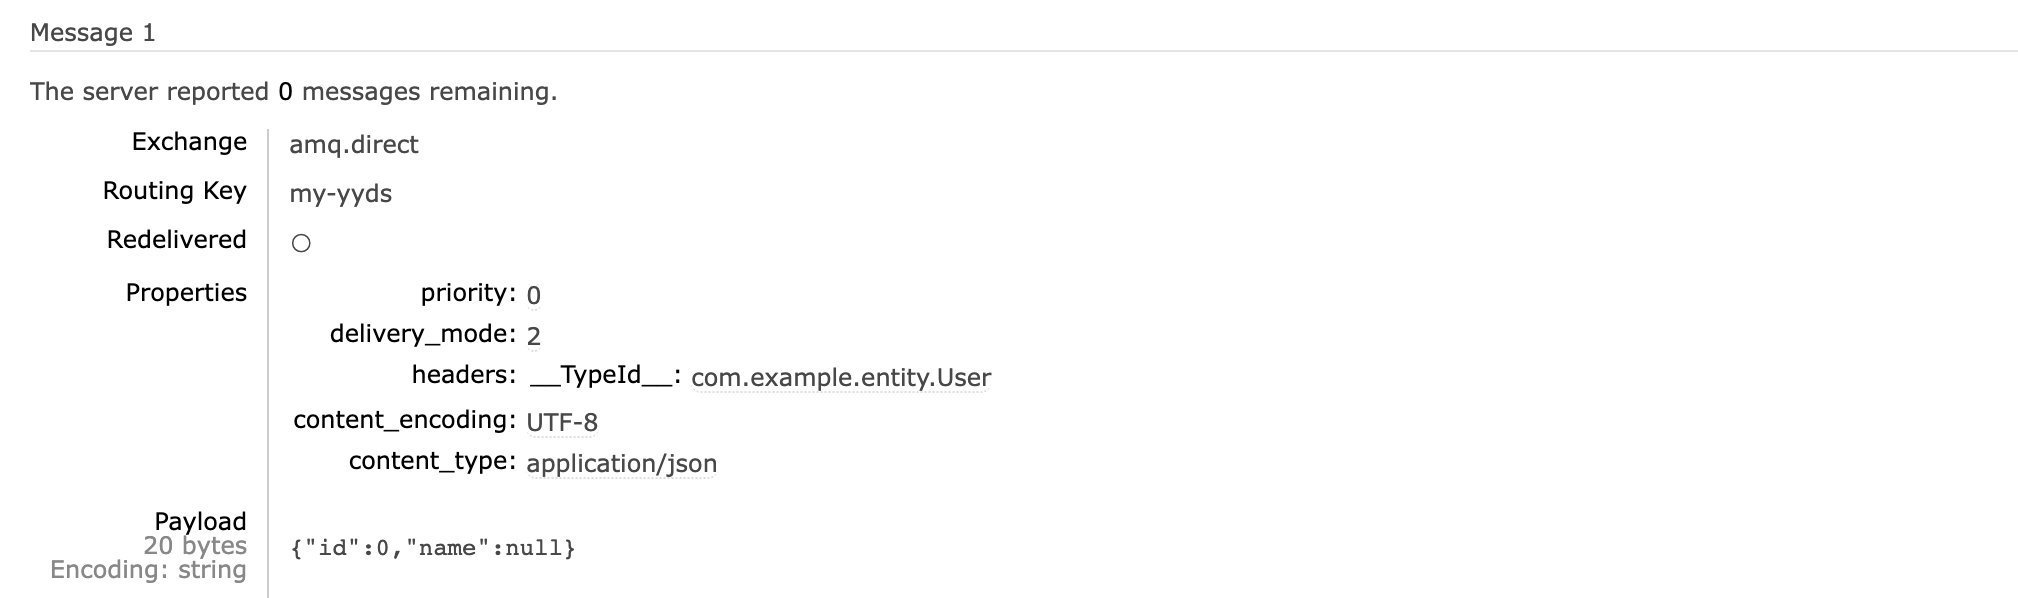Image resolution: width=2018 pixels, height=598 pixels.
Task: Select the amq.direct exchange value
Action: 354,145
